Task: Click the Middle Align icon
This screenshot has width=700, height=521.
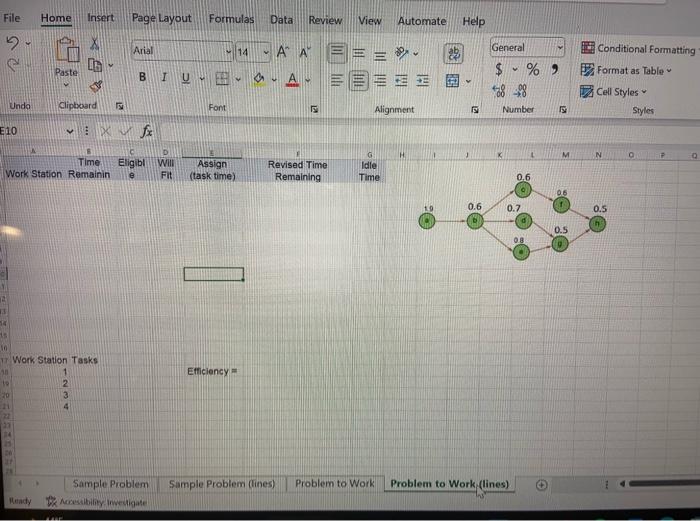Action: pos(358,54)
